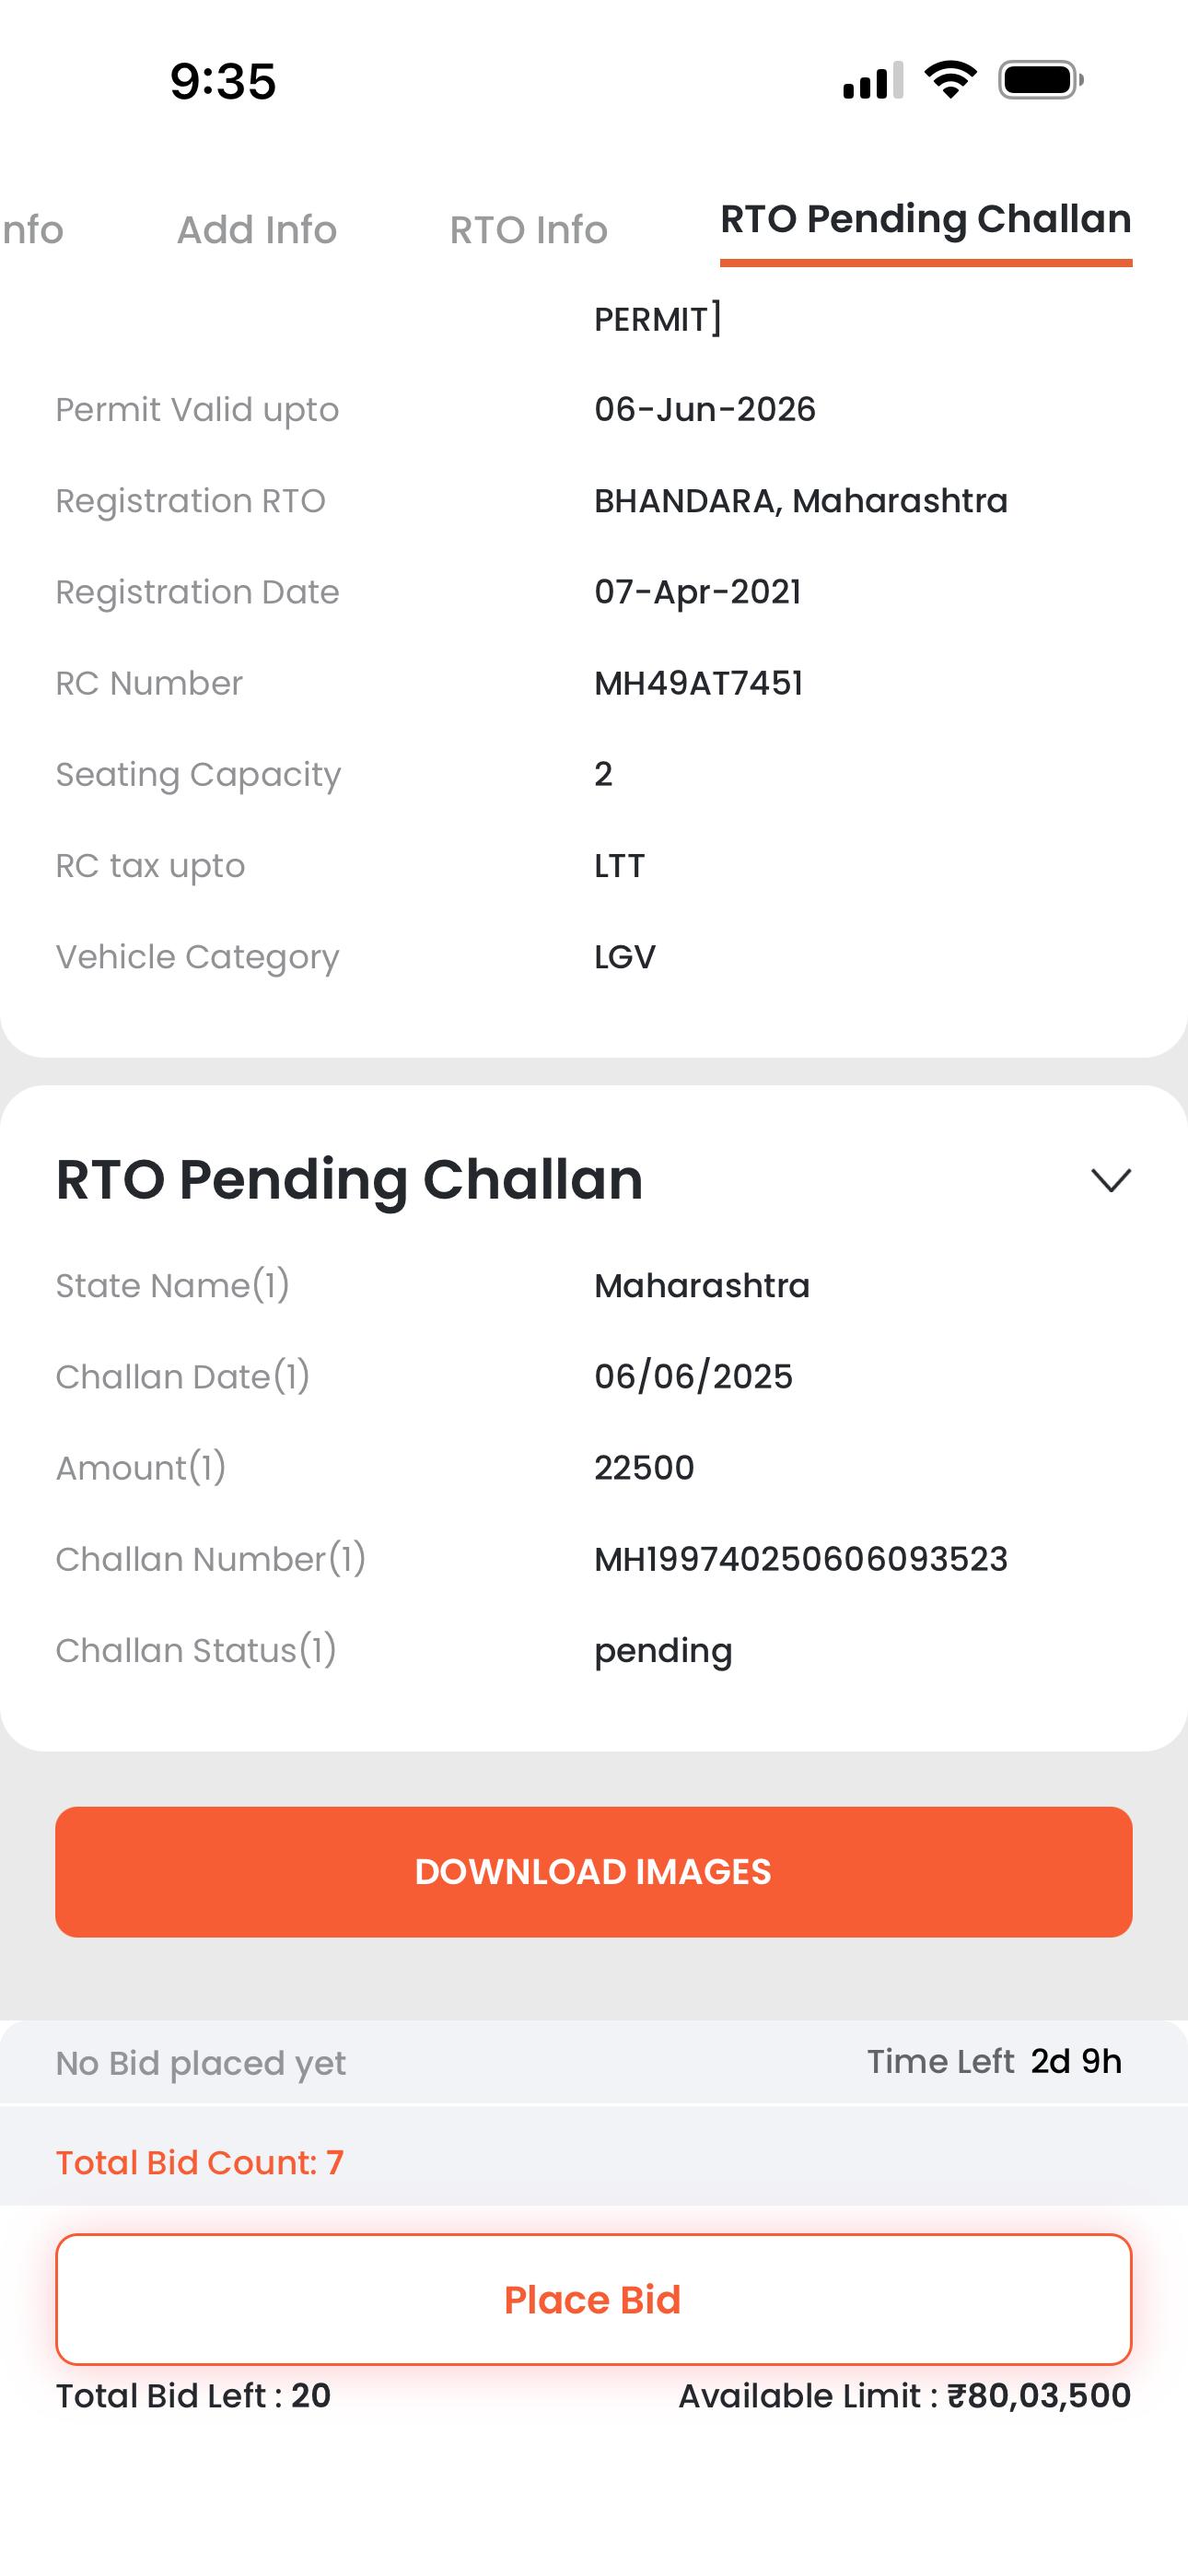
Task: Tap the challan number MH19974025060609​3523
Action: [800, 1559]
